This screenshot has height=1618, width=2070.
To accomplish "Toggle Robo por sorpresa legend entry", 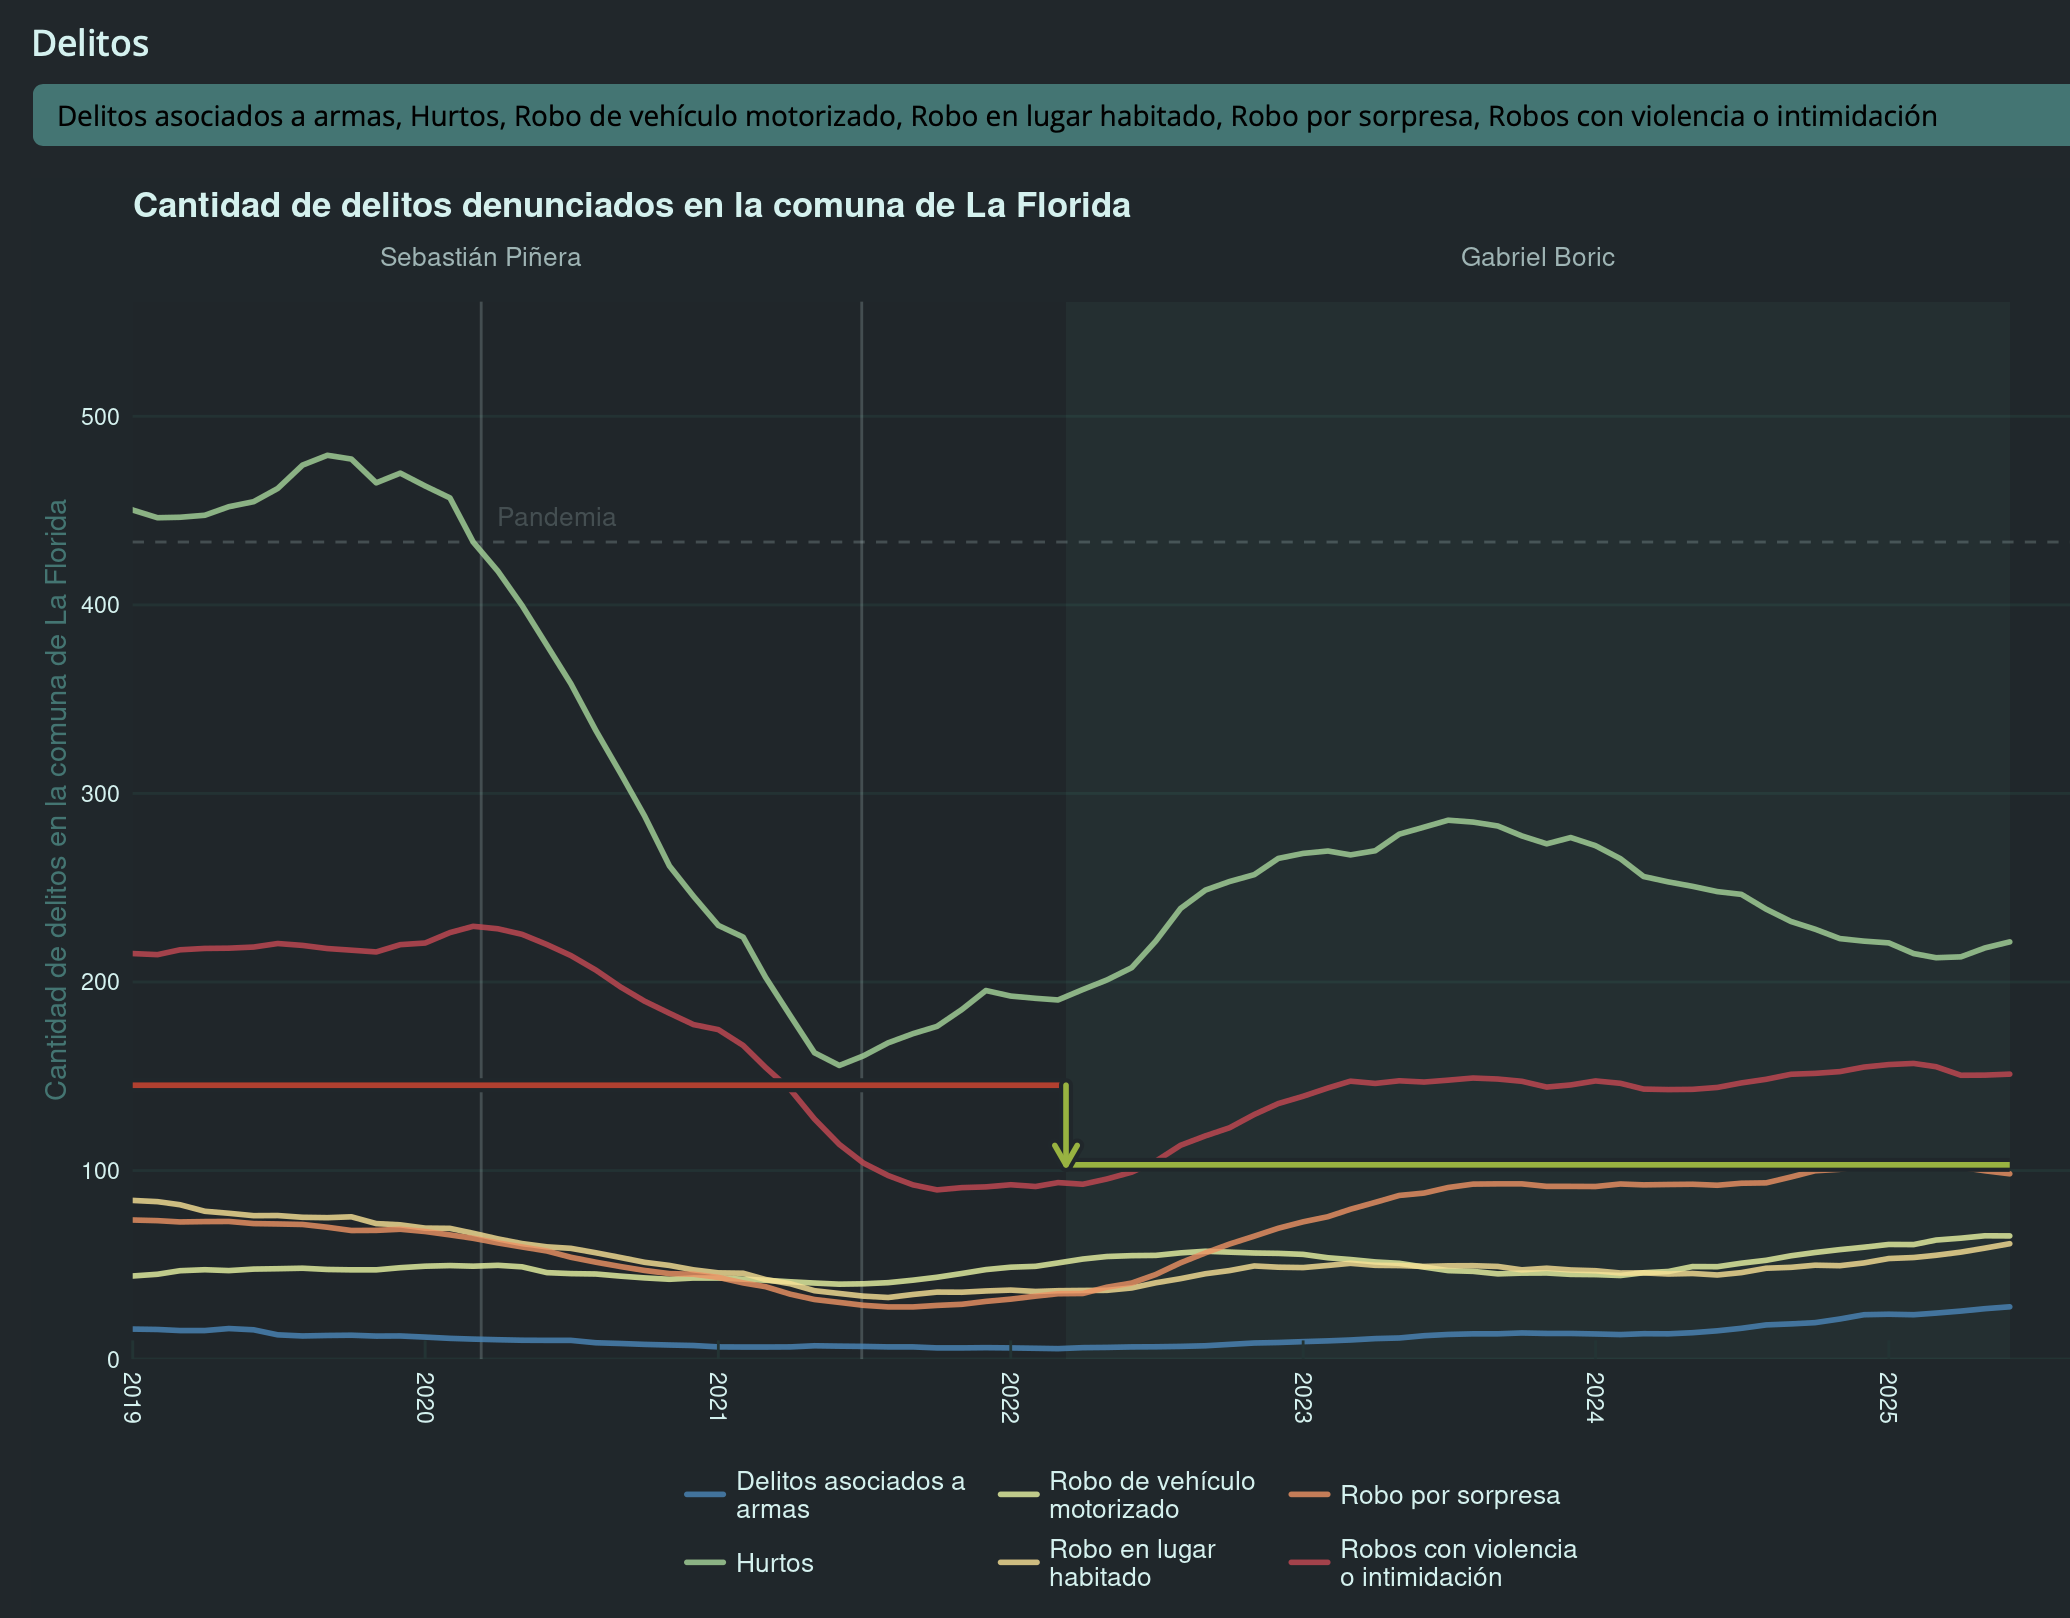I will click(1449, 1495).
